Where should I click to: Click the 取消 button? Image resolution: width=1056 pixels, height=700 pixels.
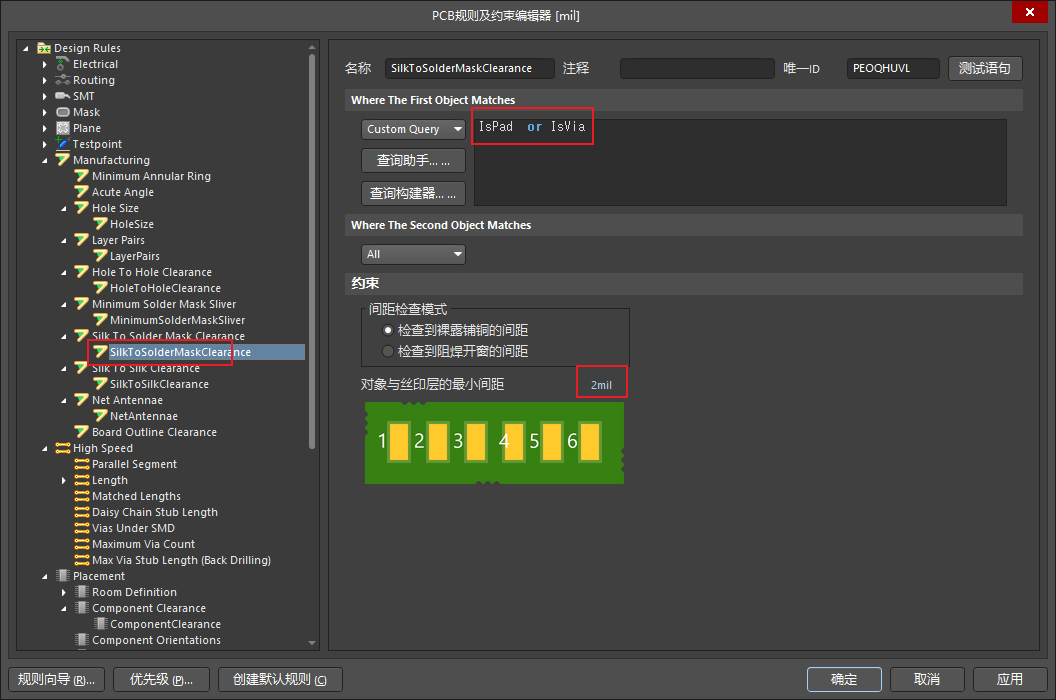pos(927,679)
